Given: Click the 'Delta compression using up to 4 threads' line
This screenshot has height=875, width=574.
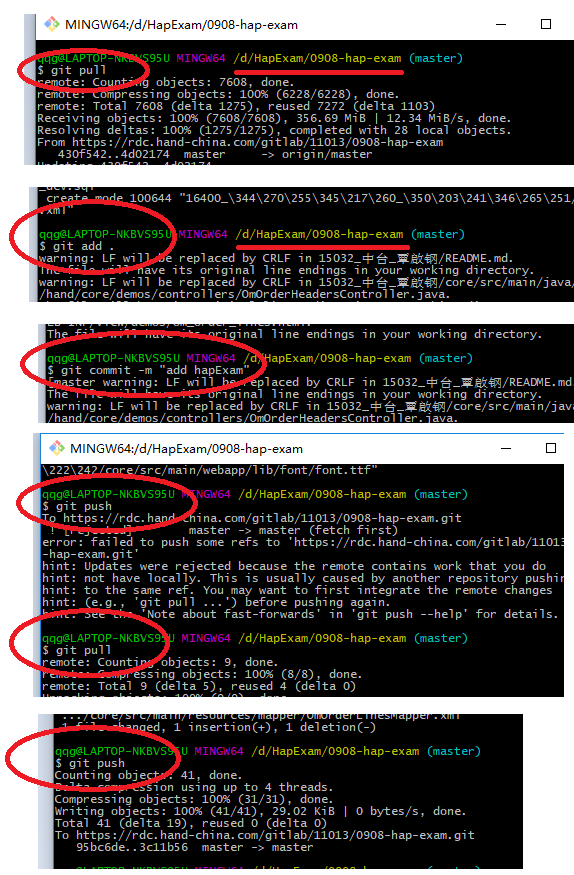Looking at the screenshot, I should coord(194,787).
